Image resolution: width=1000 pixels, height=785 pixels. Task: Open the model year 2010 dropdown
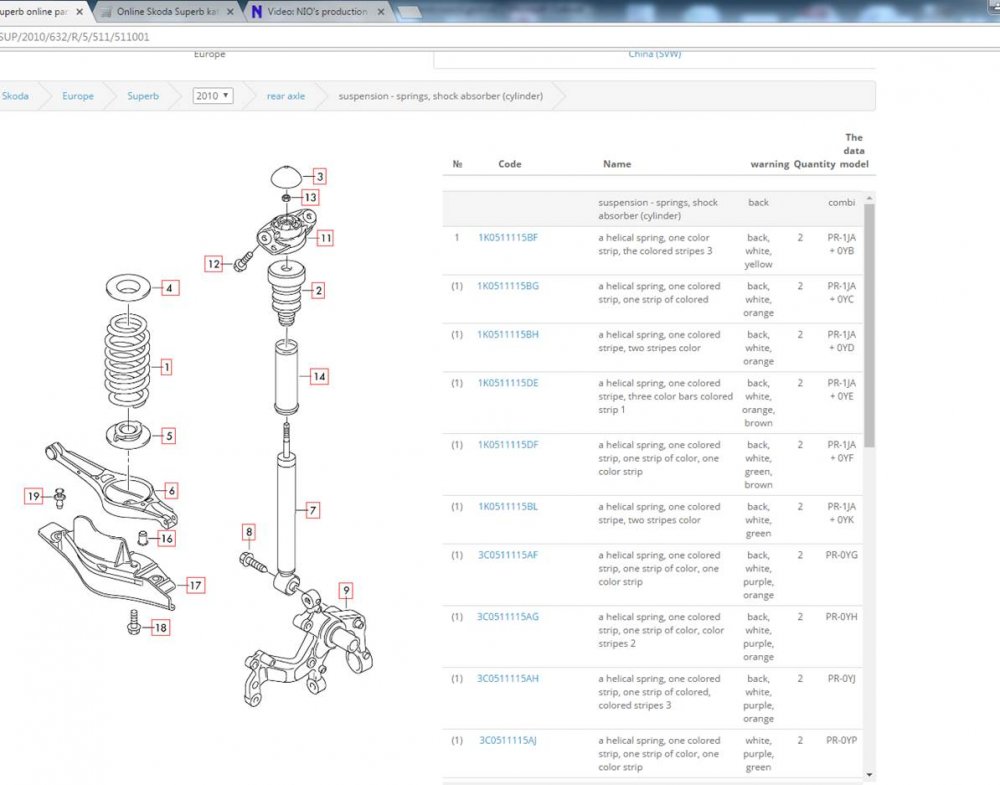(x=212, y=96)
